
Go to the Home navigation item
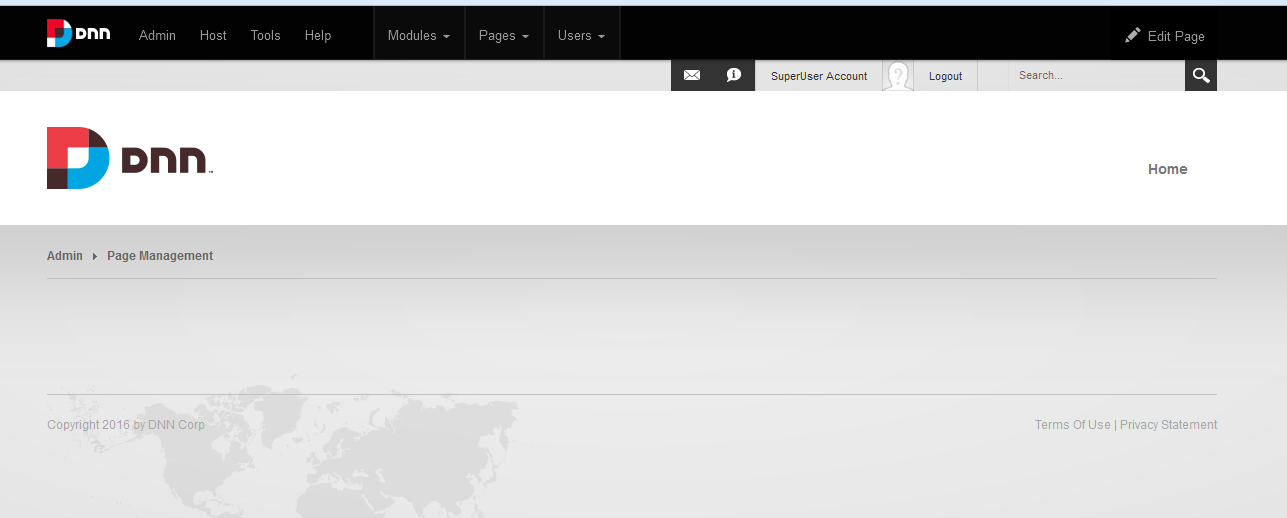click(1167, 169)
